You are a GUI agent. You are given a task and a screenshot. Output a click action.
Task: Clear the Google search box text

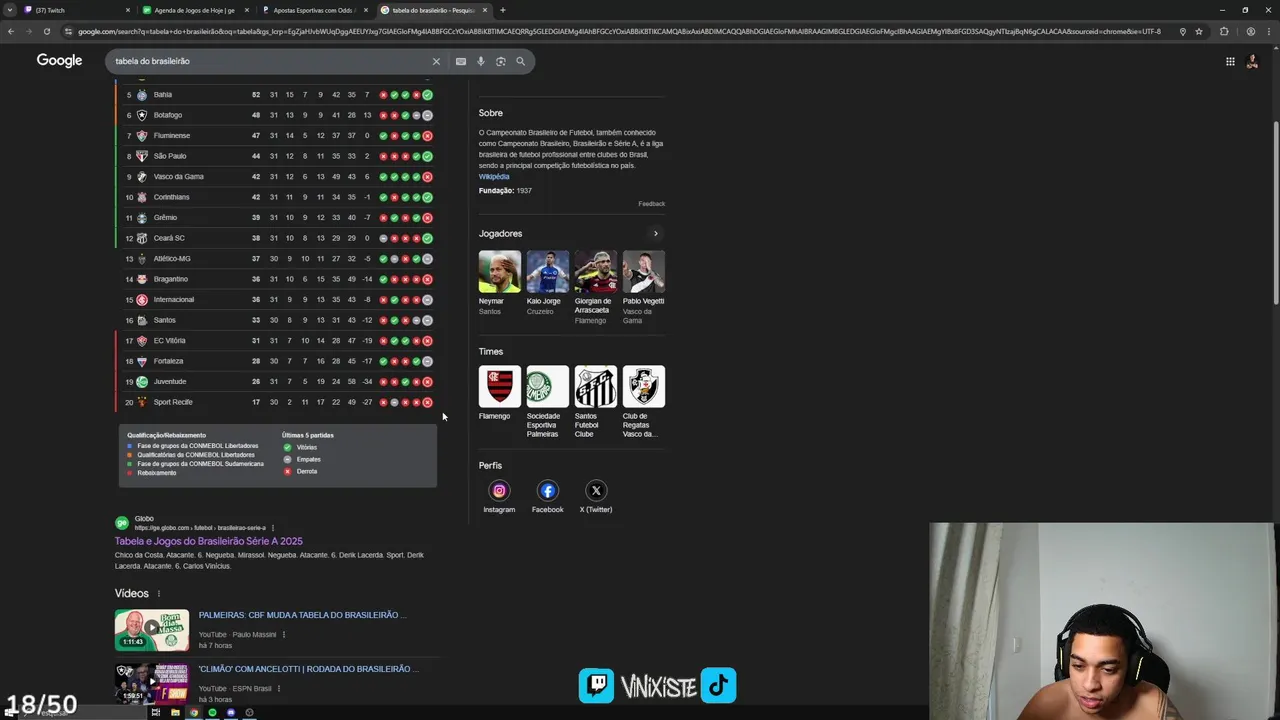[x=436, y=61]
